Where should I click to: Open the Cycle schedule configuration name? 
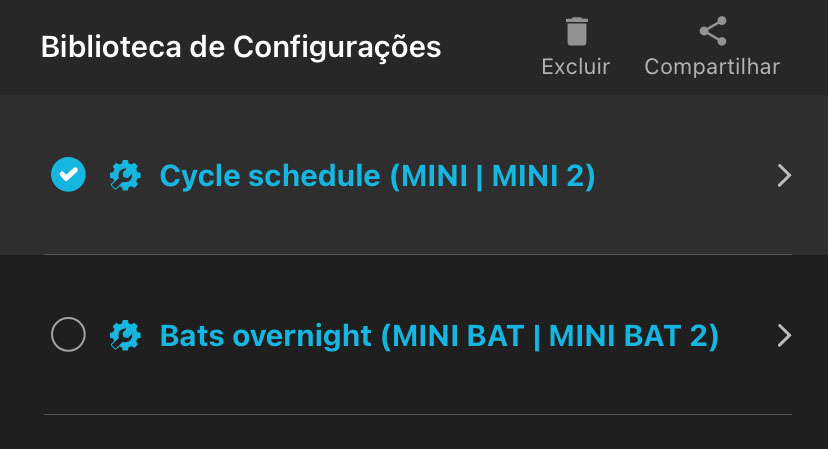click(270, 176)
